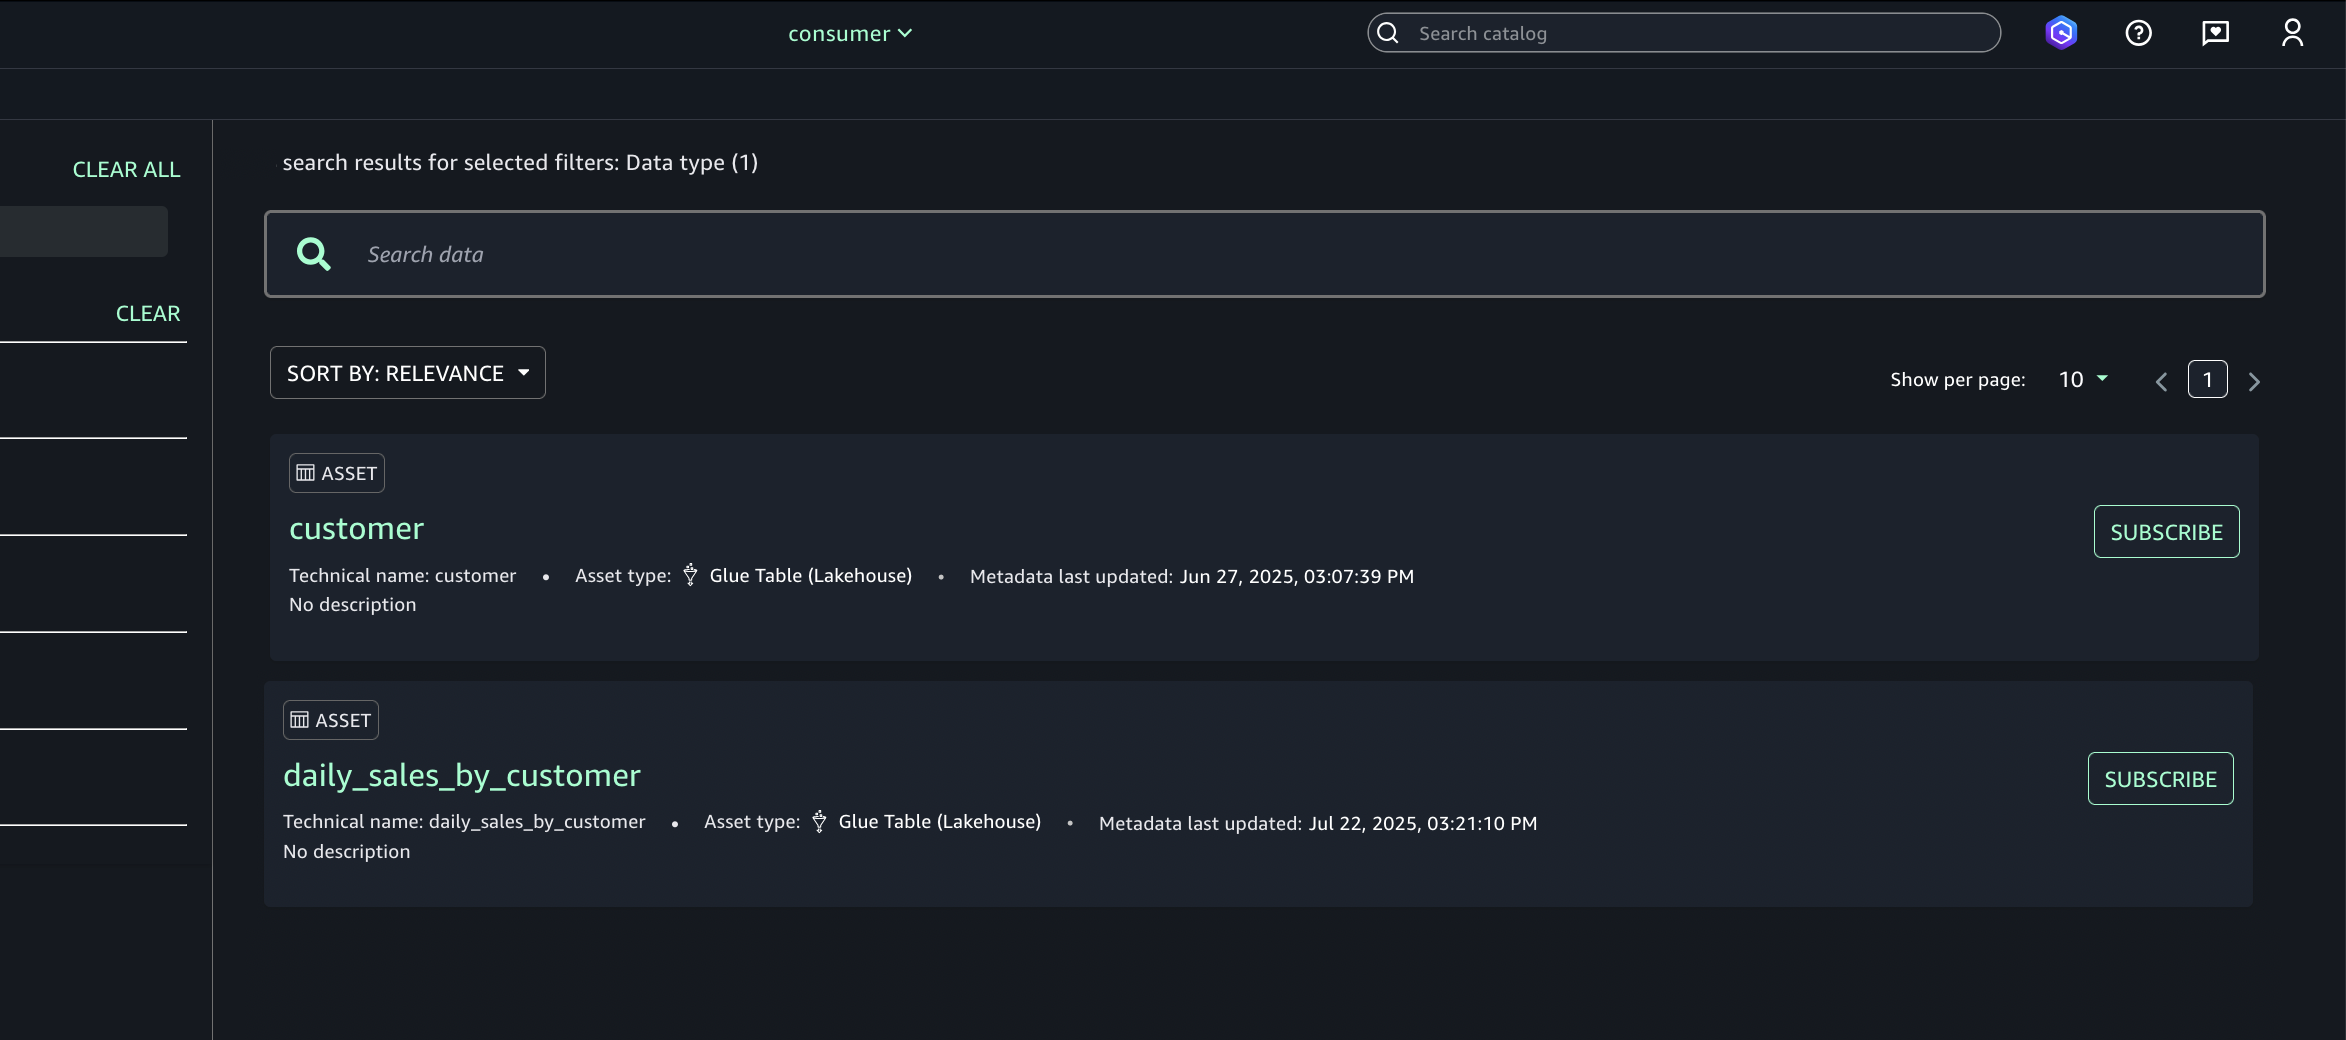Open the Sort By: Relevance dropdown
The width and height of the screenshot is (2346, 1040).
tap(407, 373)
